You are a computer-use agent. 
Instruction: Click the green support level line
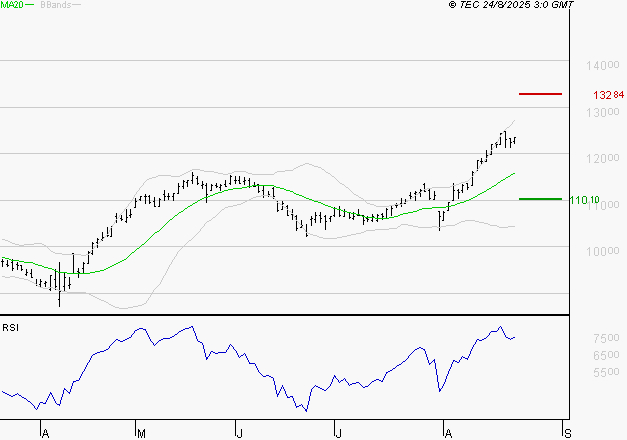tap(540, 199)
